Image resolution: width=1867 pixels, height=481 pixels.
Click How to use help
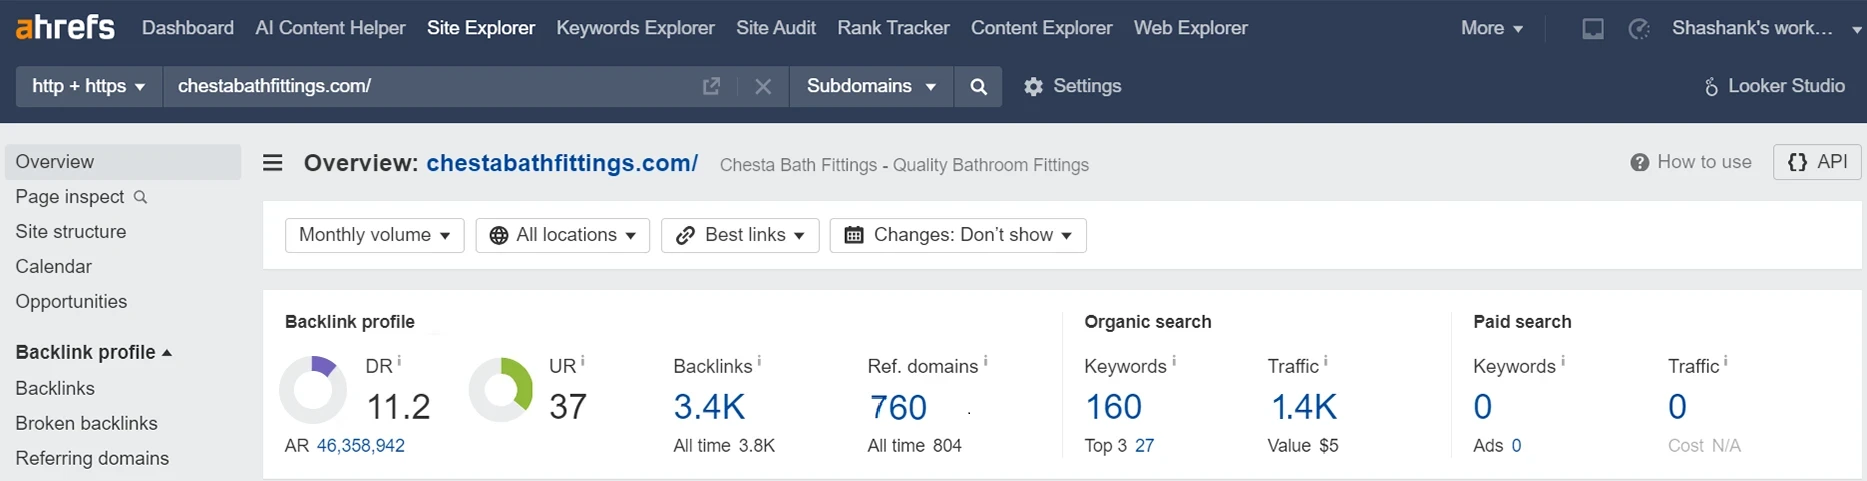click(x=1691, y=162)
